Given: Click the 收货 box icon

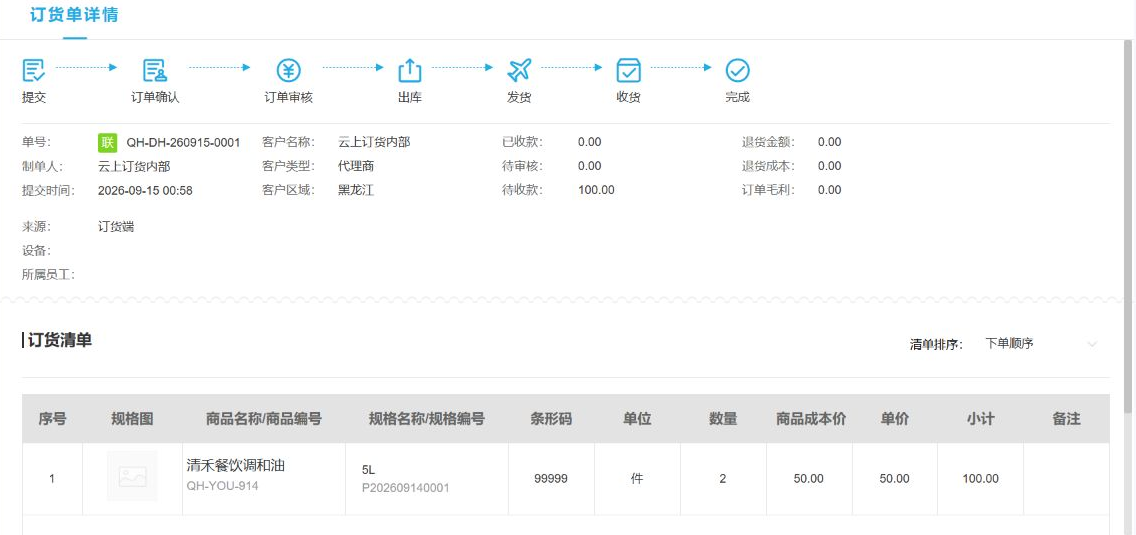Looking at the screenshot, I should click(x=628, y=70).
